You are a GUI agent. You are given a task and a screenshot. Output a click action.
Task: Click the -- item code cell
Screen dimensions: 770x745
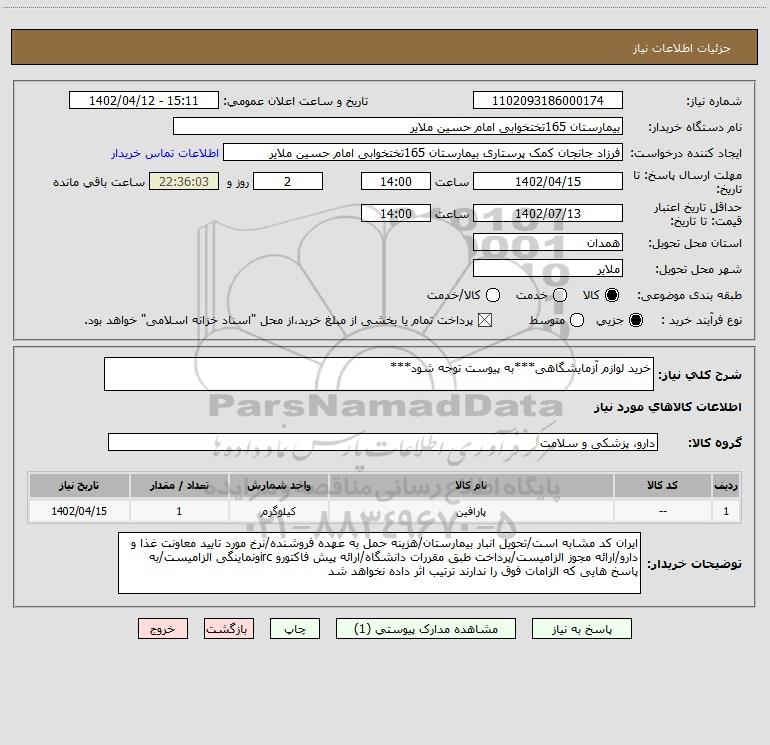tap(662, 511)
